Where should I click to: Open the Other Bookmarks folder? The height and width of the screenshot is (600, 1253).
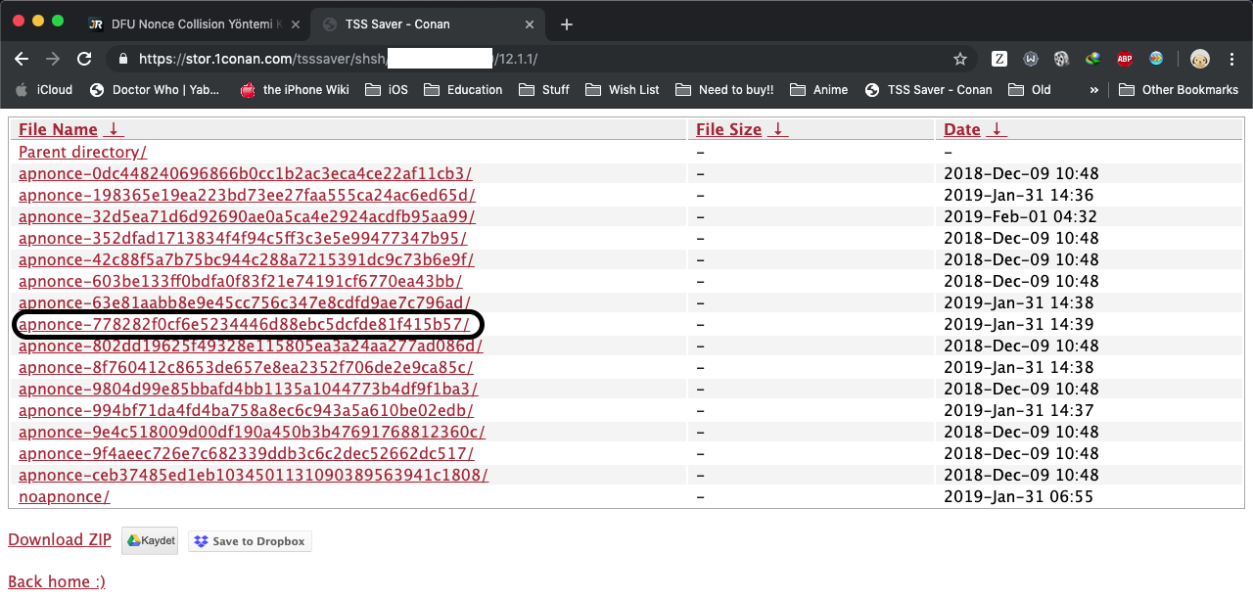[x=1179, y=90]
